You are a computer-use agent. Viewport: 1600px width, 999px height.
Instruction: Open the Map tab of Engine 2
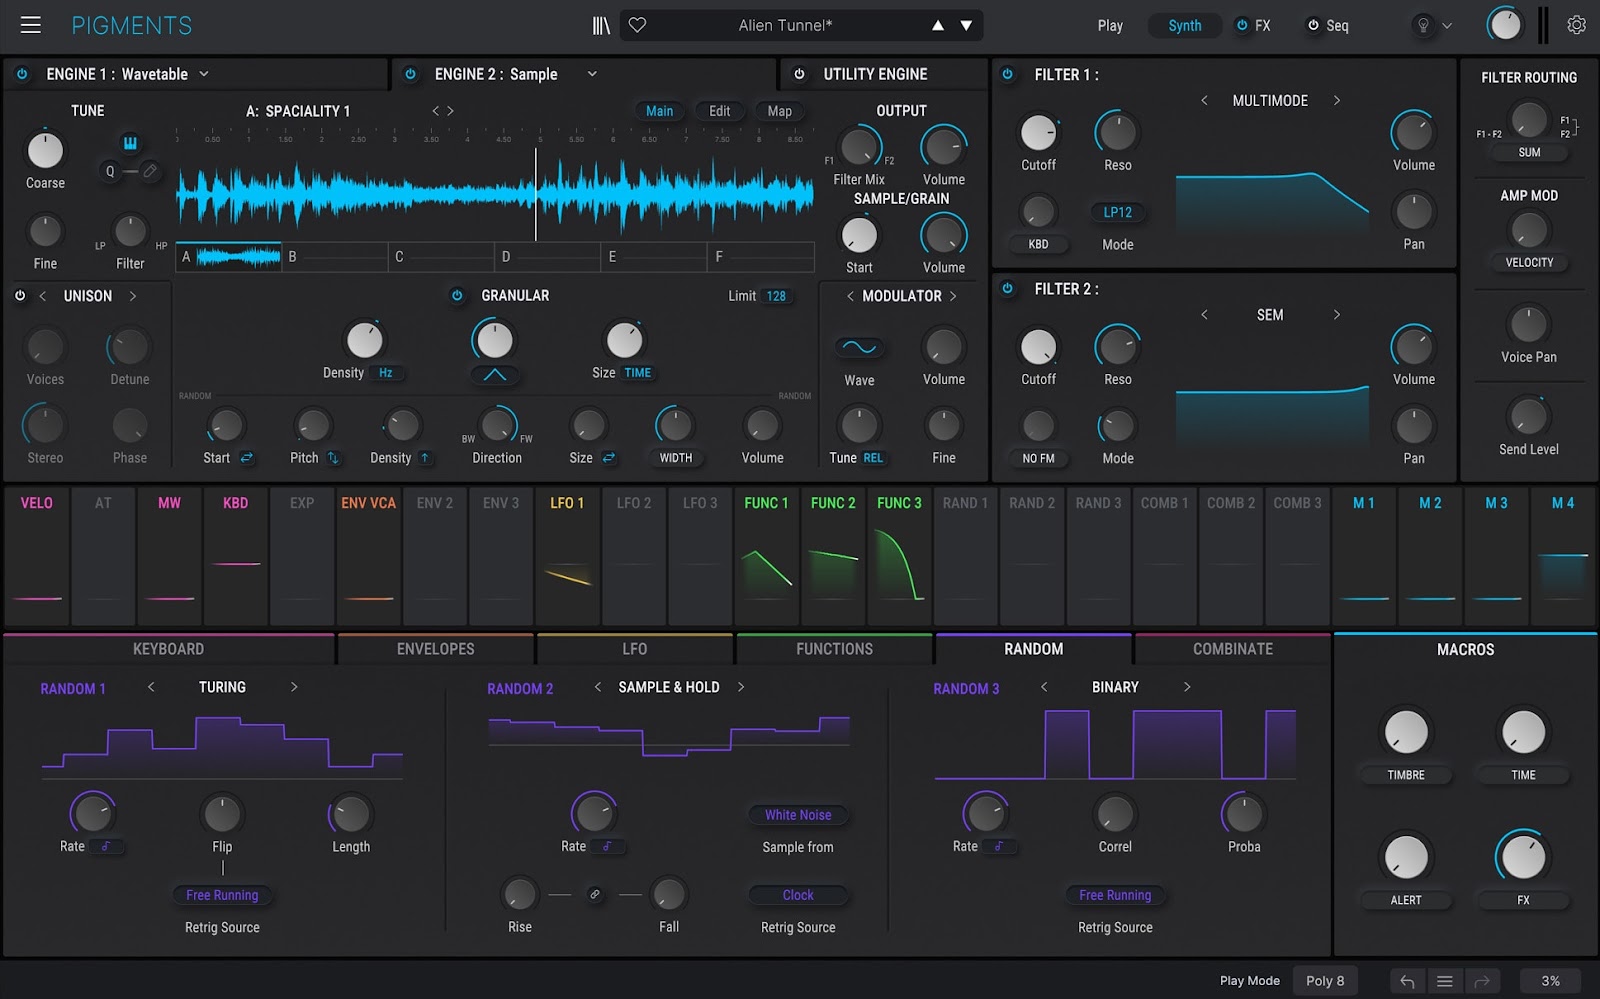coord(780,111)
